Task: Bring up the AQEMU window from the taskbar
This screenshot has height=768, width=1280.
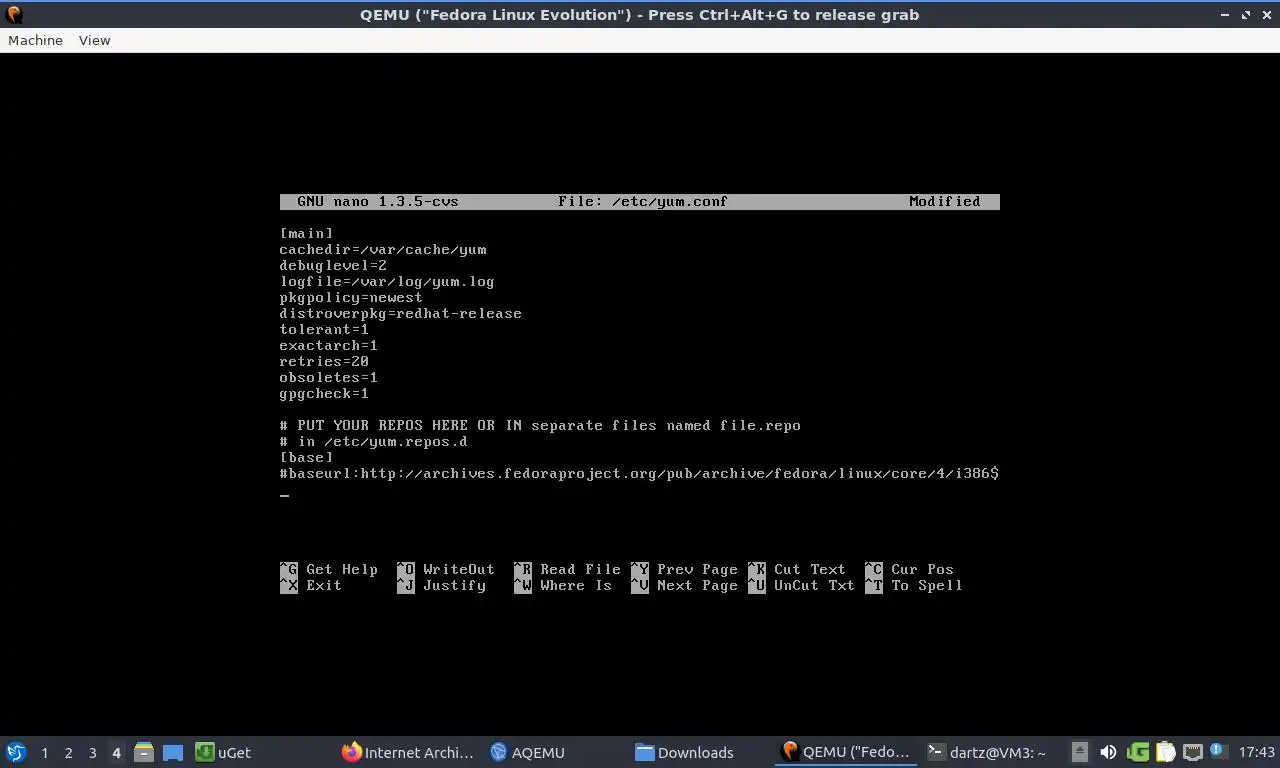Action: click(x=528, y=752)
